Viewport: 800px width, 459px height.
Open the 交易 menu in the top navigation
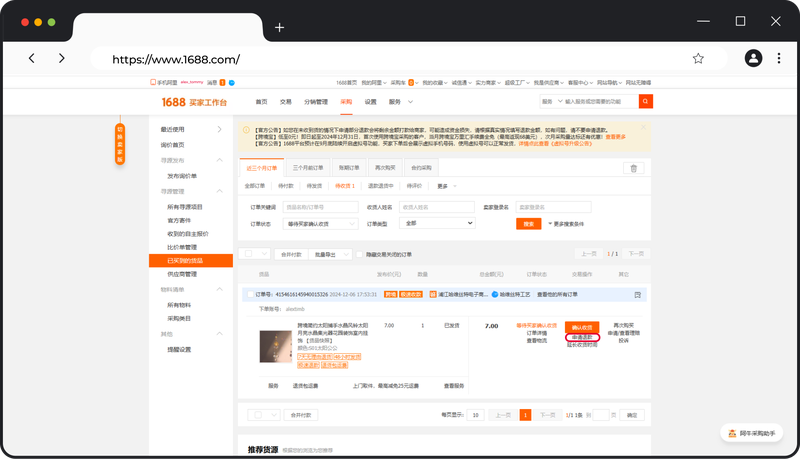pyautogui.click(x=286, y=102)
